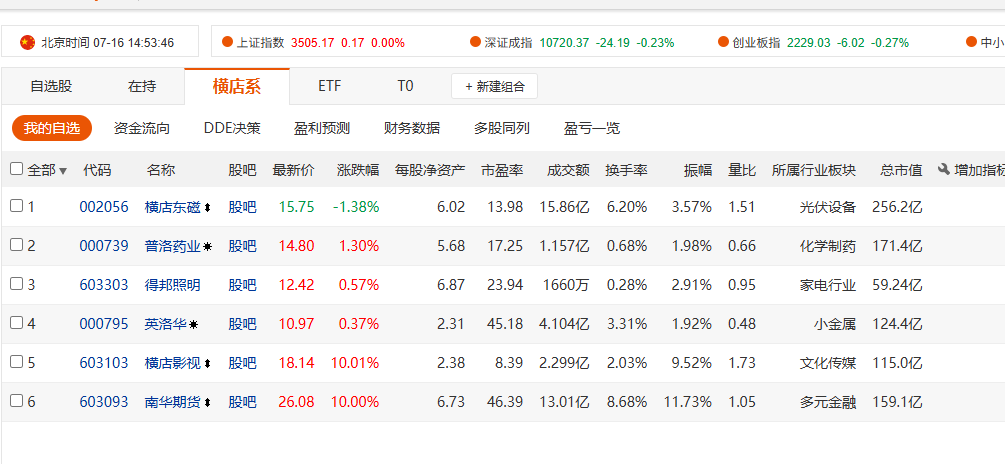Click the 10.01% change value
This screenshot has width=1005, height=464.
(x=355, y=363)
